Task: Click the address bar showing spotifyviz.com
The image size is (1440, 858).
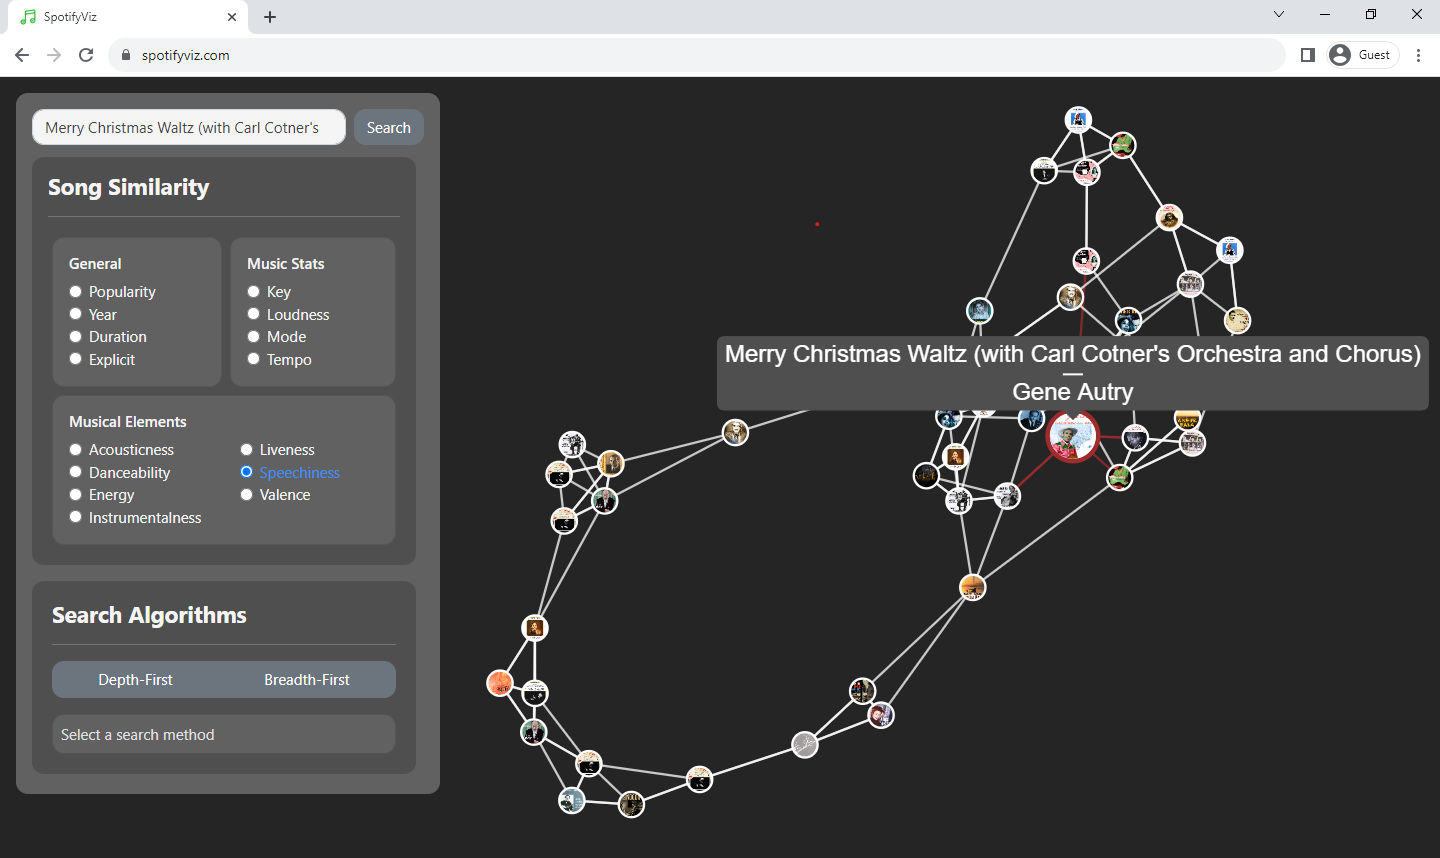Action: click(696, 55)
